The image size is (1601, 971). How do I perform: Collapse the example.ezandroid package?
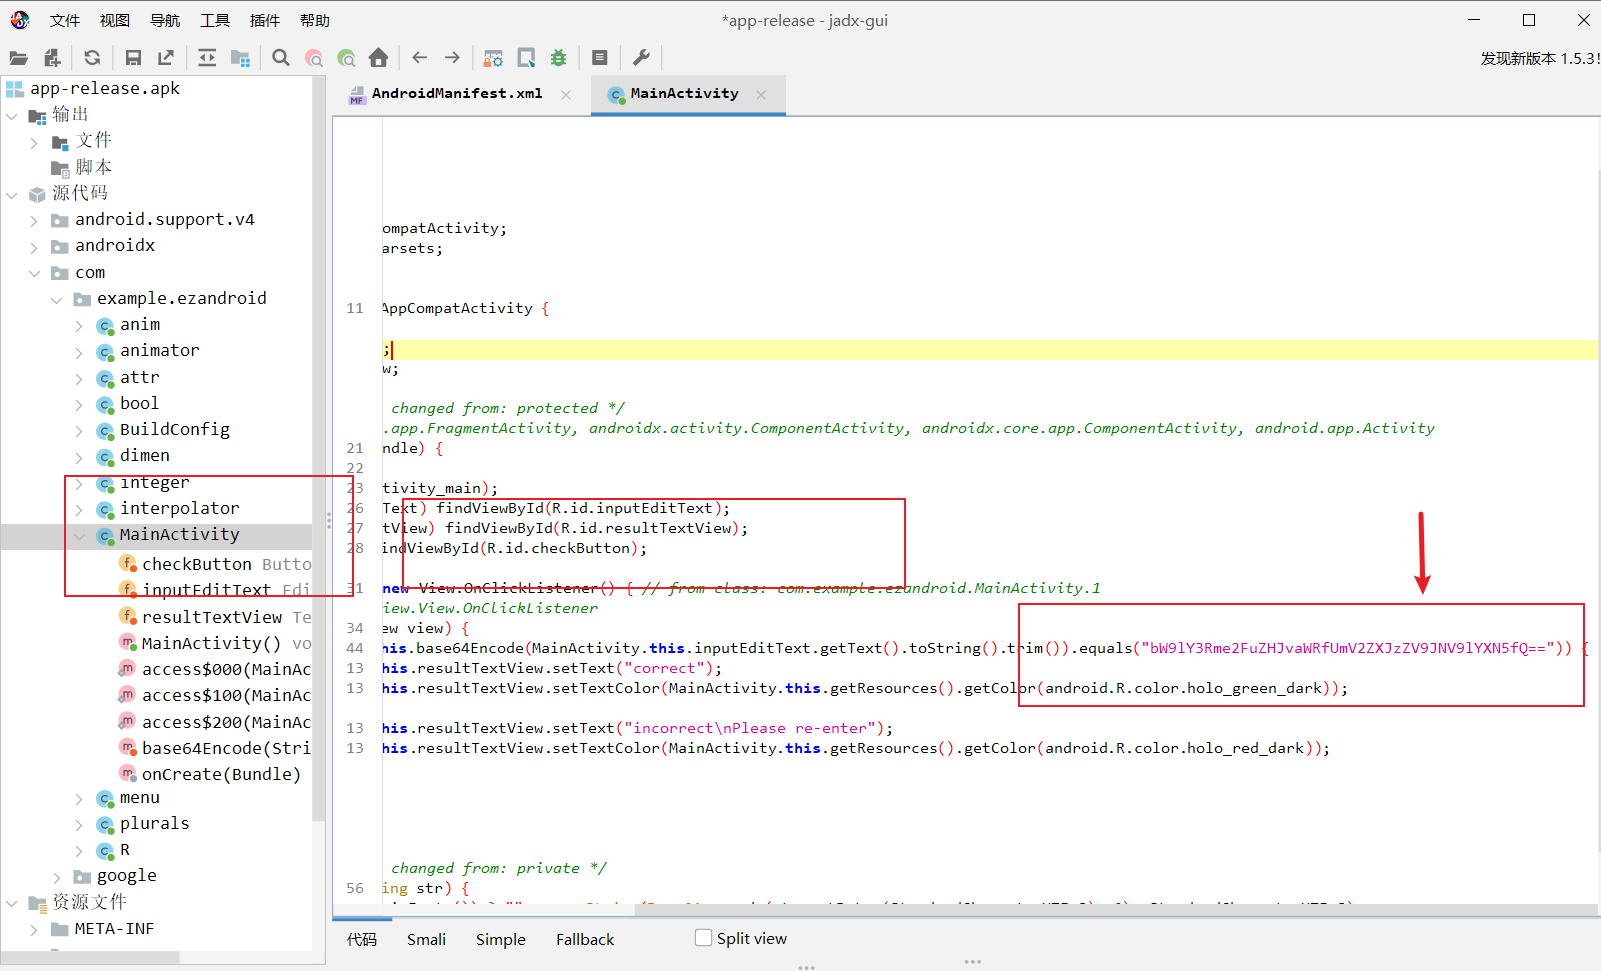[x=56, y=299]
